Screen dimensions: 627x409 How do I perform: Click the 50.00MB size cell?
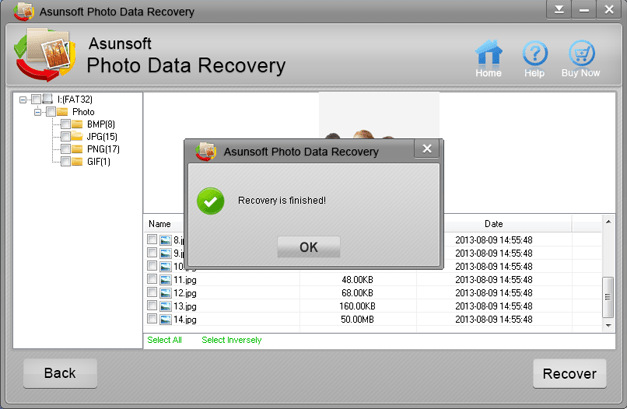pos(357,319)
